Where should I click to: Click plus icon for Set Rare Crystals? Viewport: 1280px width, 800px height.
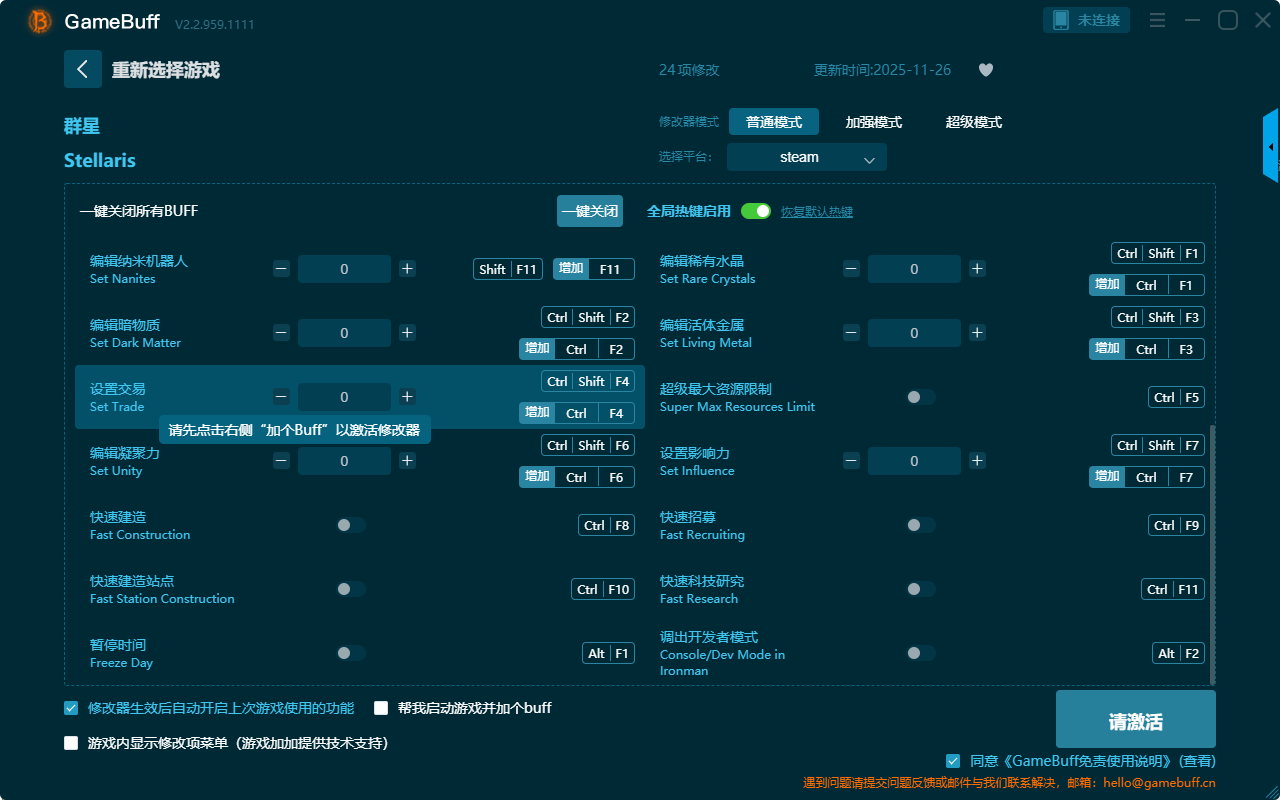click(x=977, y=269)
